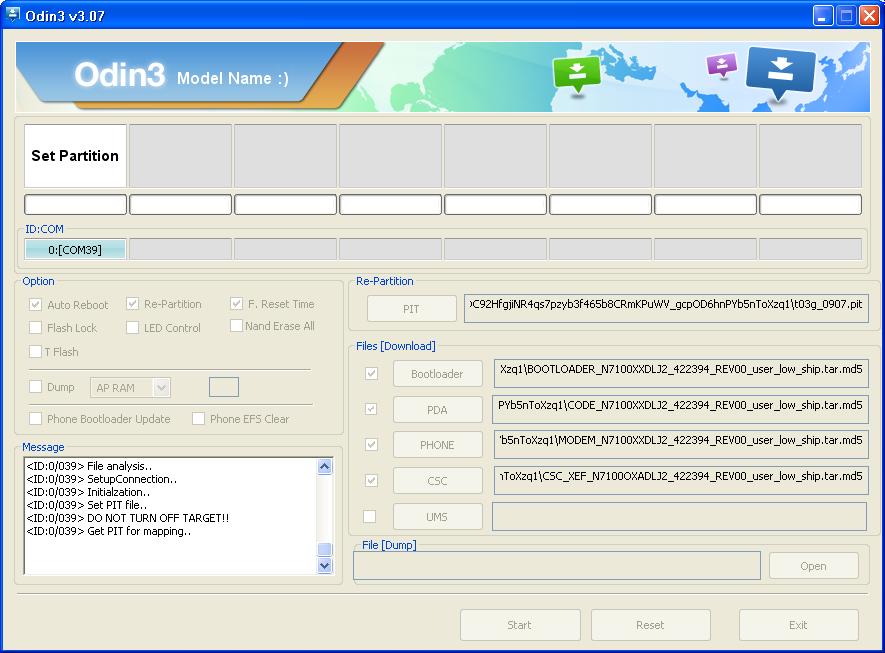Click the purple download bubble icon in banner
The image size is (885, 653).
721,65
